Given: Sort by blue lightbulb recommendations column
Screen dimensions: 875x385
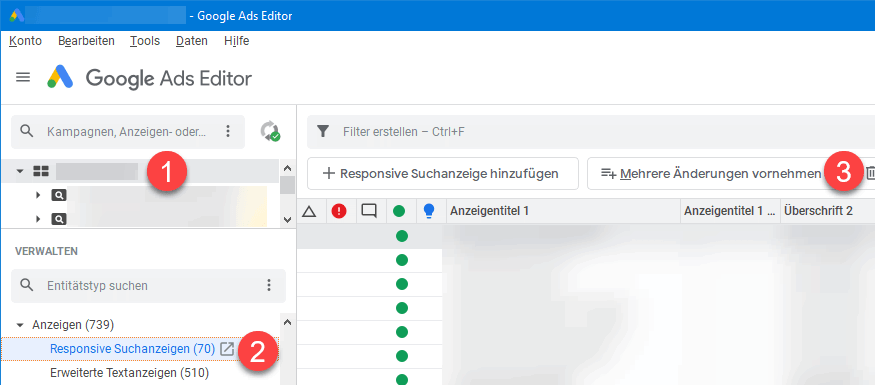Looking at the screenshot, I should tap(429, 210).
